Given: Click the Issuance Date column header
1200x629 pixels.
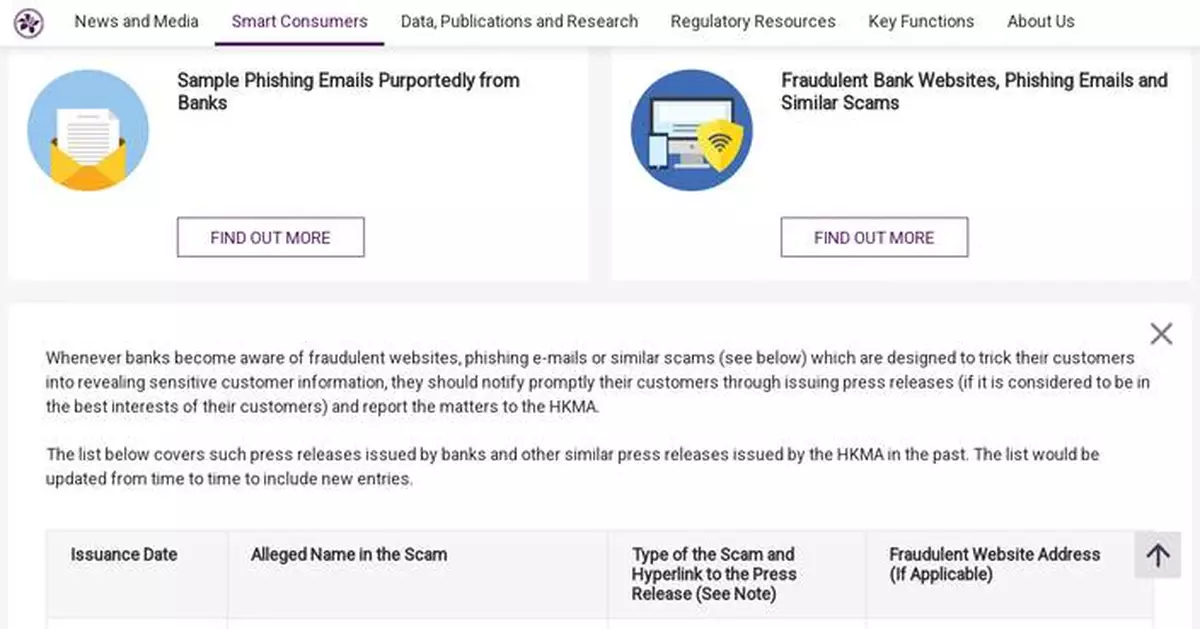Looking at the screenshot, I should (124, 555).
